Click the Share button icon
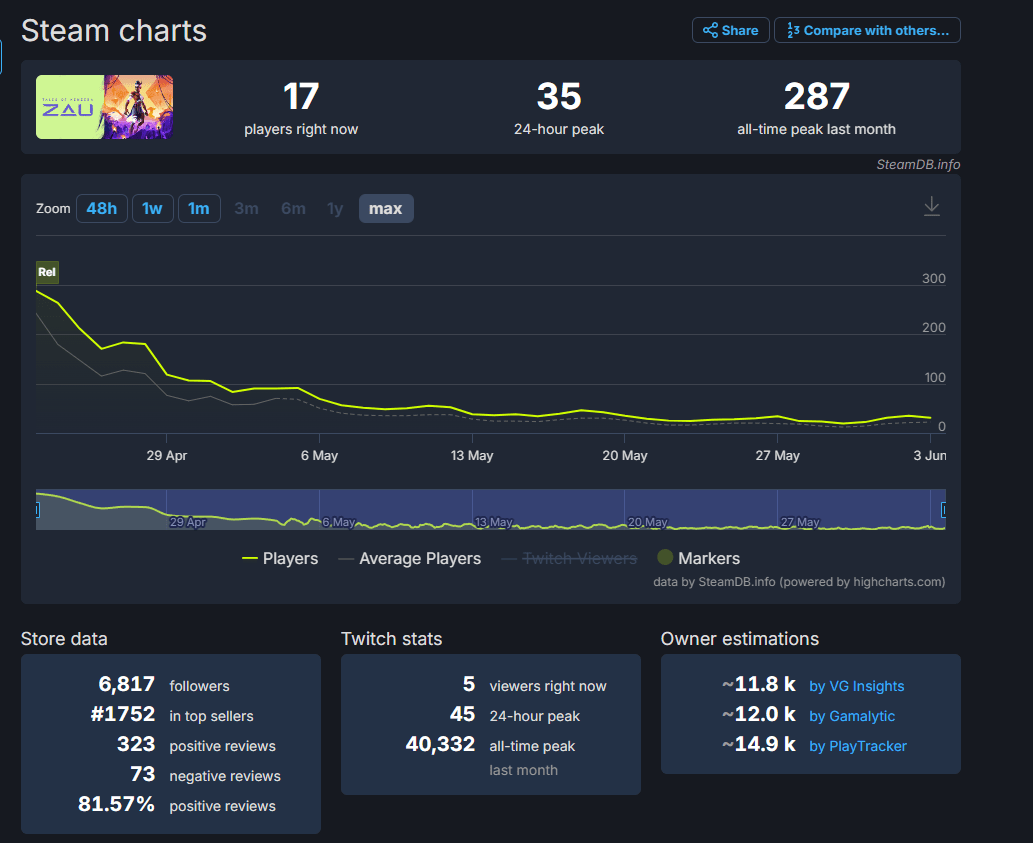The height and width of the screenshot is (843, 1033). (x=710, y=30)
